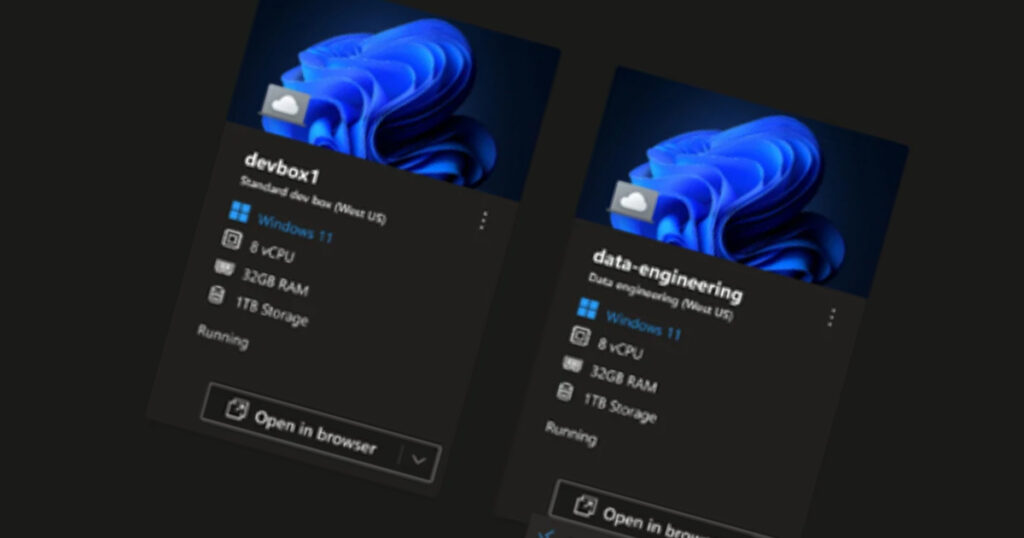Image resolution: width=1024 pixels, height=538 pixels.
Task: Click the Windows logo on the devbox1 card
Action: click(x=240, y=212)
